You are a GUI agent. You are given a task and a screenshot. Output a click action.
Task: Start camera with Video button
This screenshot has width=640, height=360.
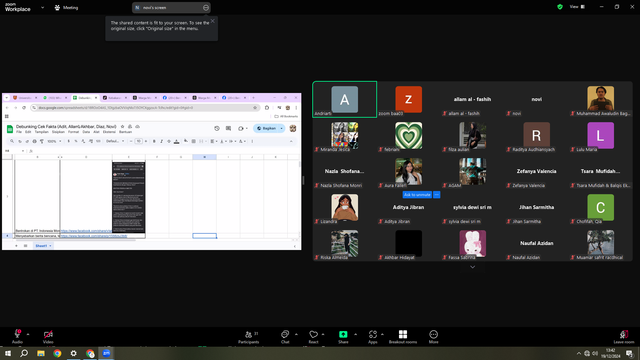click(48, 337)
